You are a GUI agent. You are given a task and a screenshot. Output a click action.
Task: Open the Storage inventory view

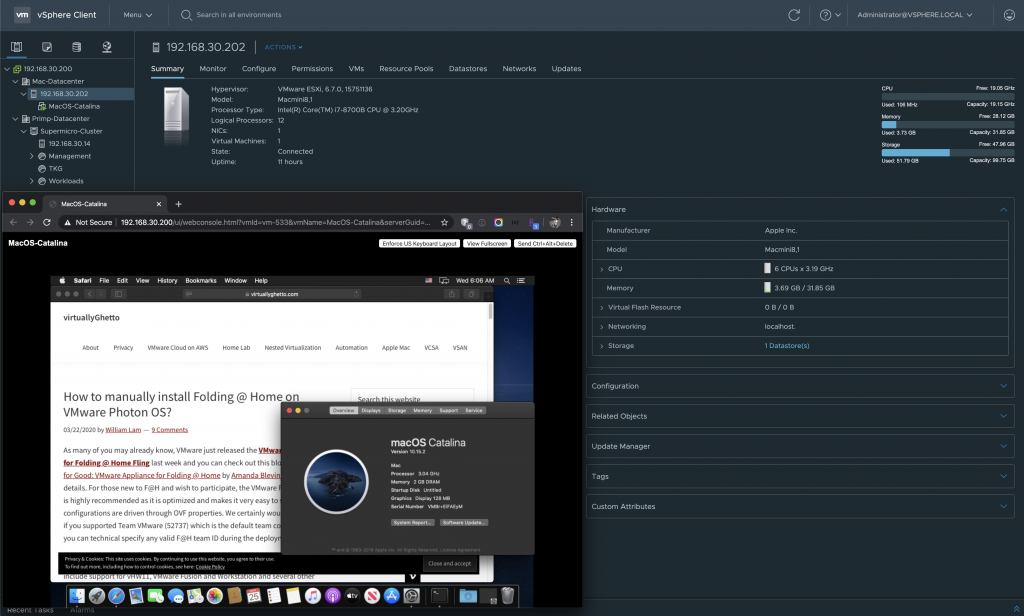coord(76,47)
